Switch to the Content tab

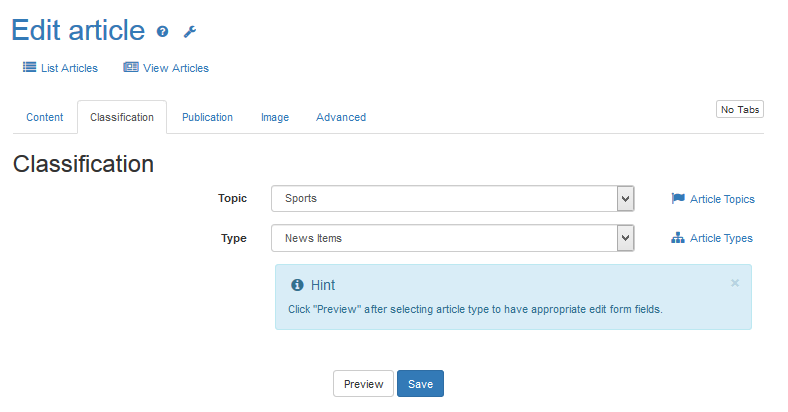click(x=45, y=117)
